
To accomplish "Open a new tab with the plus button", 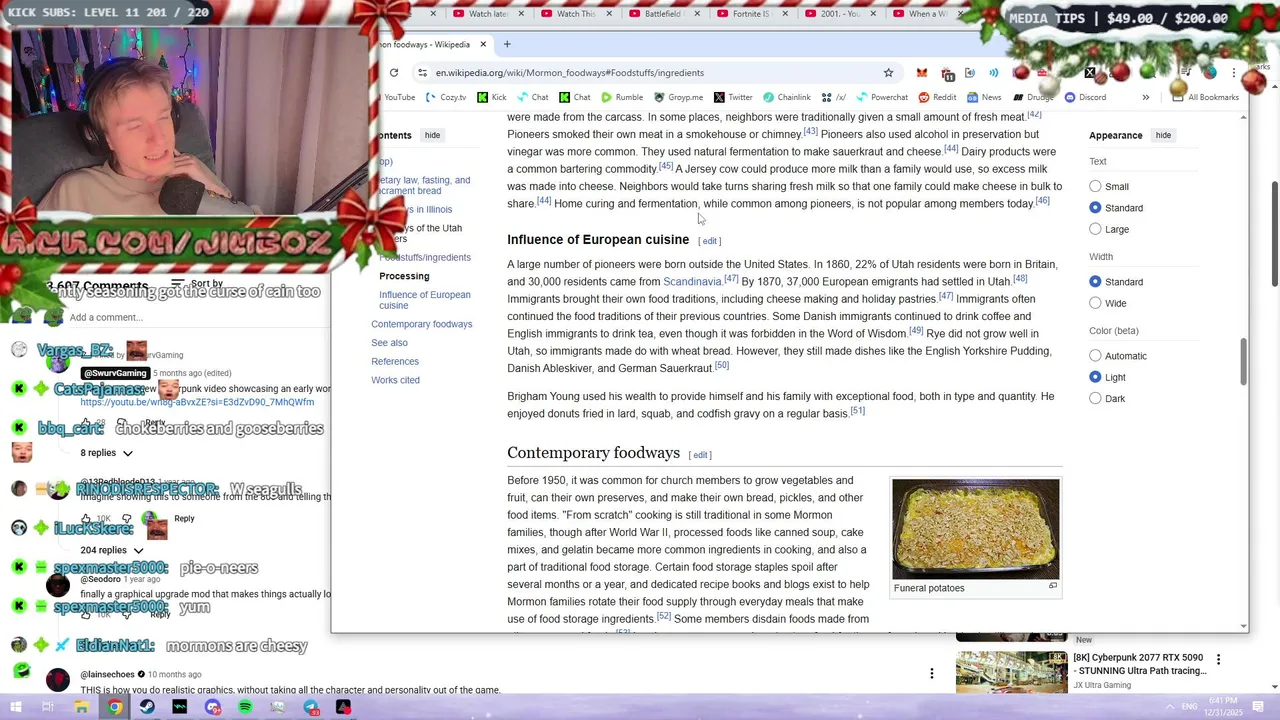I will click(507, 44).
